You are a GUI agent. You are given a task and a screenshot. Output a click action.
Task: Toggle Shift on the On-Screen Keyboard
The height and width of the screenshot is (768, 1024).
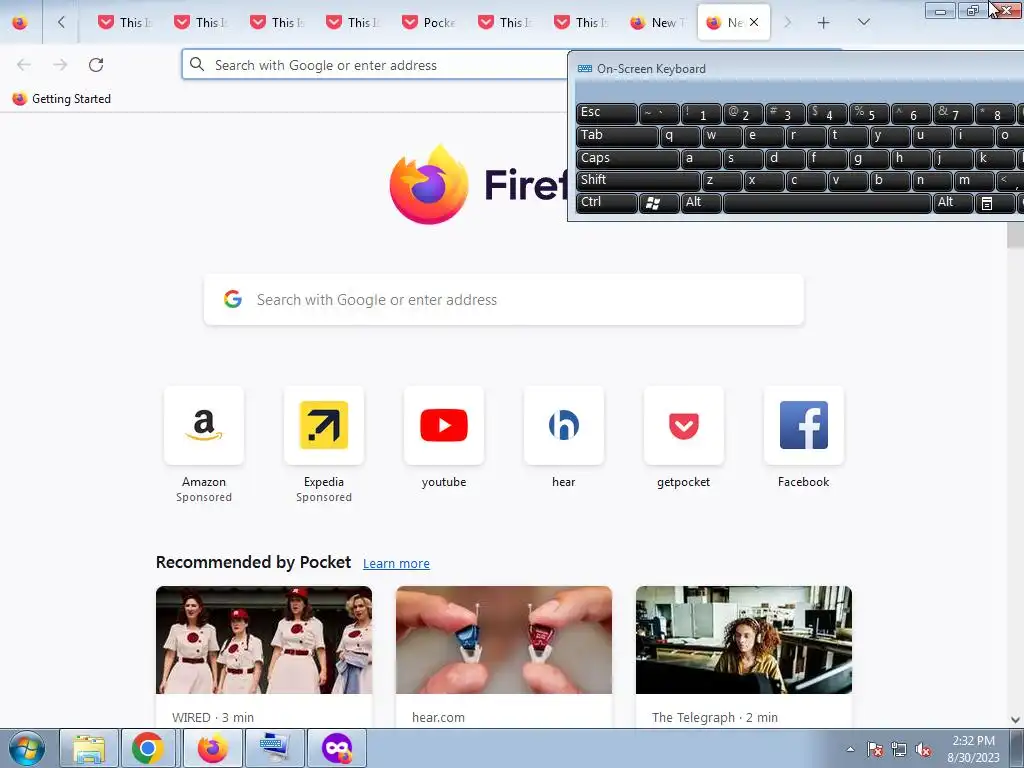pos(638,181)
